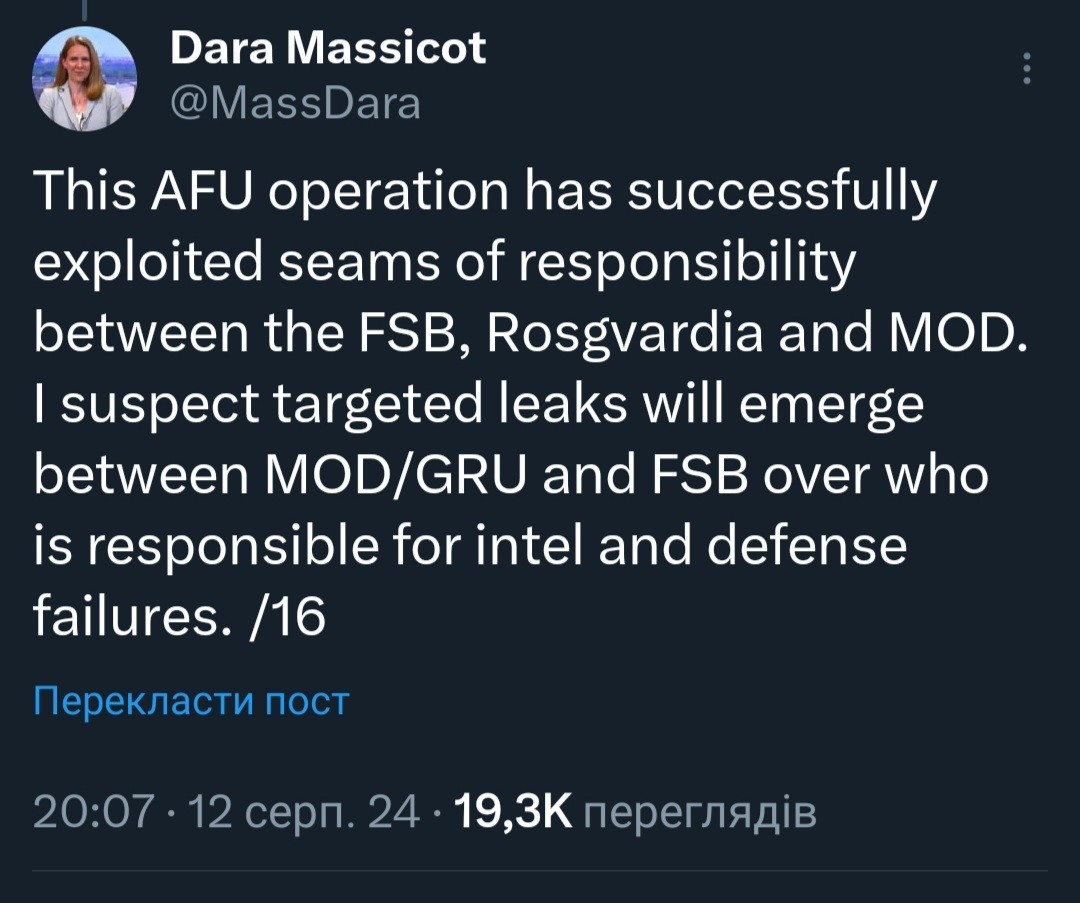This screenshot has height=903, width=1080.
Task: Click the divider line below the timestamp
Action: click(x=540, y=871)
